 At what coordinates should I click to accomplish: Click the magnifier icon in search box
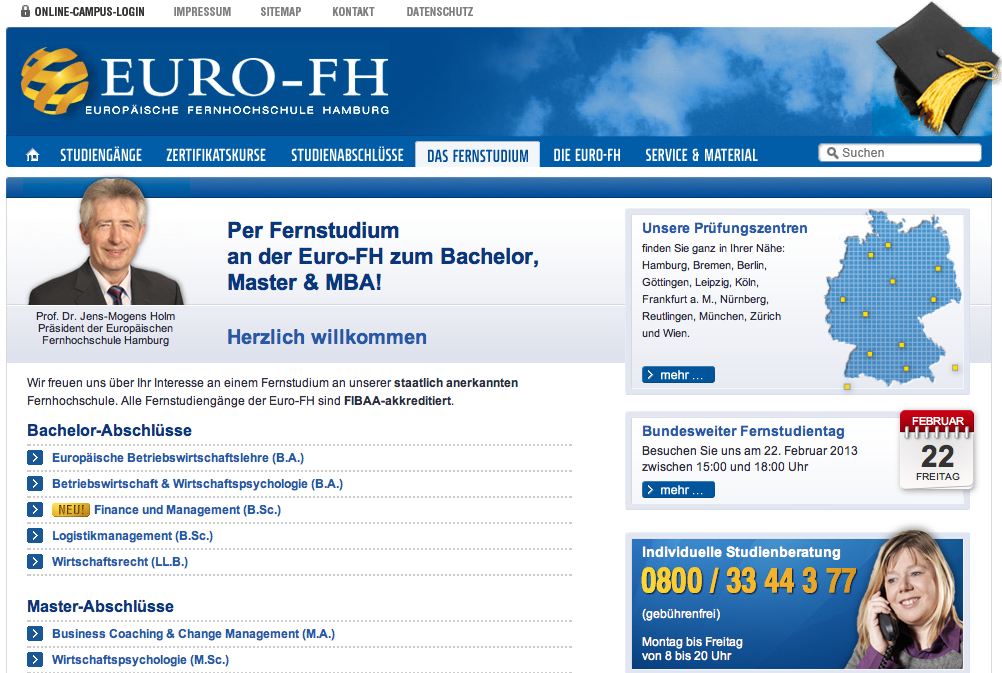830,153
